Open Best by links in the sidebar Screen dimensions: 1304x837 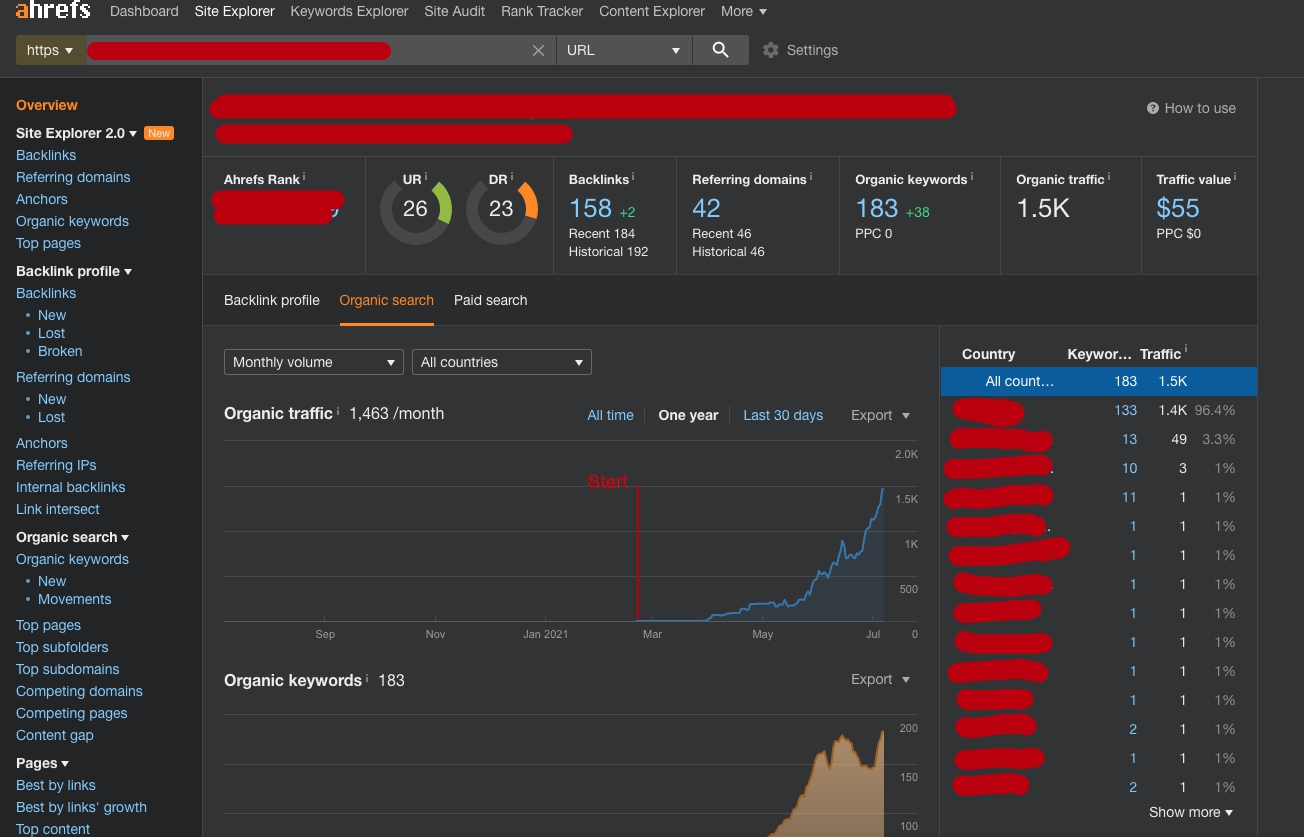[x=56, y=785]
